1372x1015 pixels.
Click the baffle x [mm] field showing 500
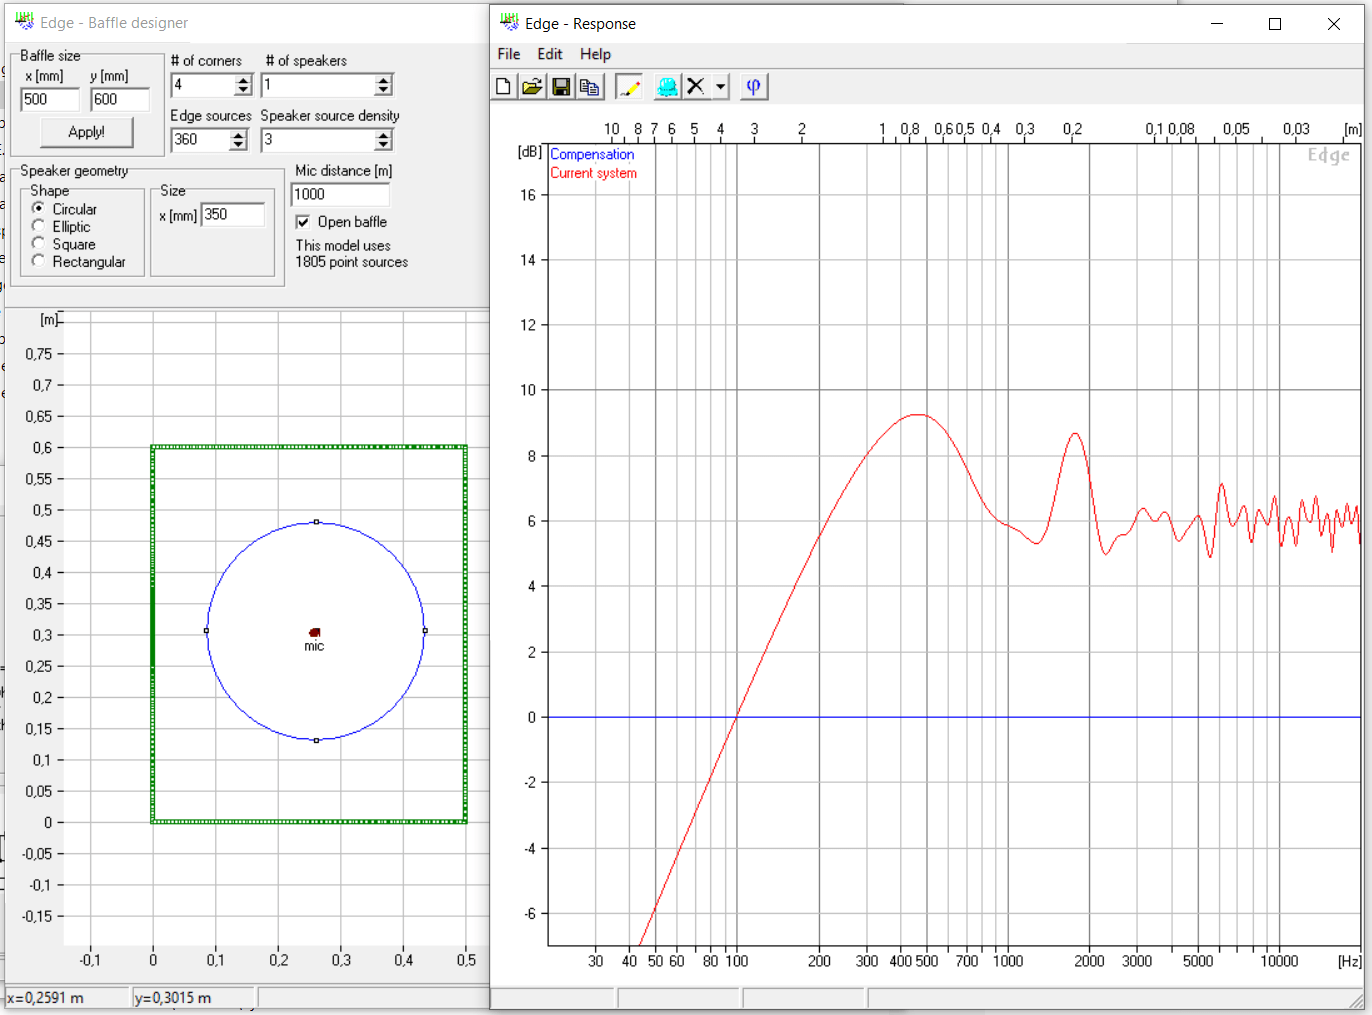point(50,99)
